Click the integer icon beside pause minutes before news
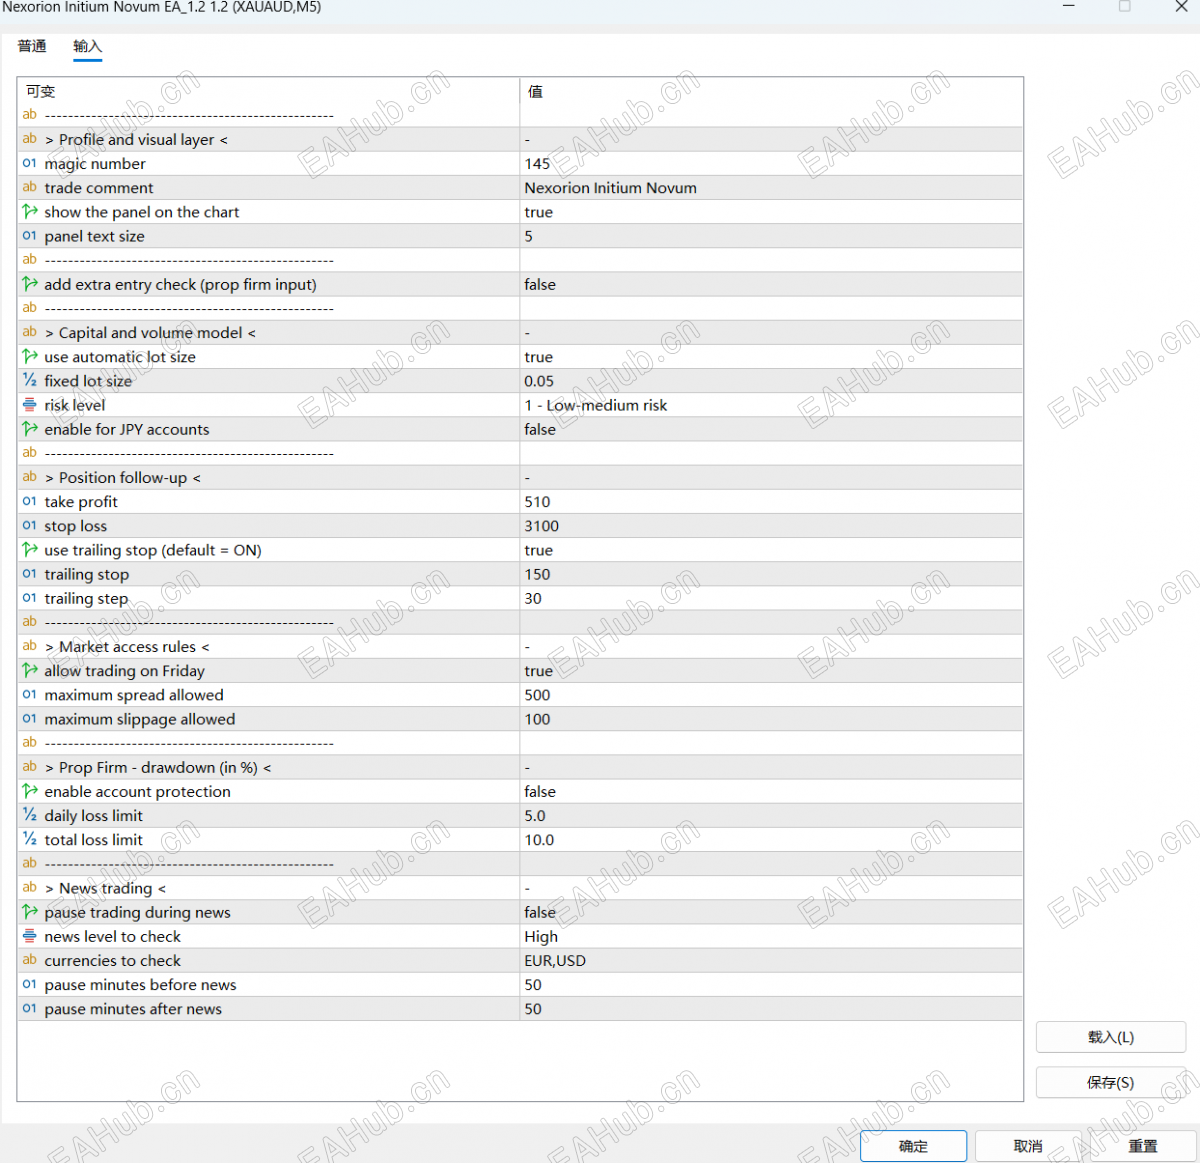The width and height of the screenshot is (1200, 1163). 30,984
